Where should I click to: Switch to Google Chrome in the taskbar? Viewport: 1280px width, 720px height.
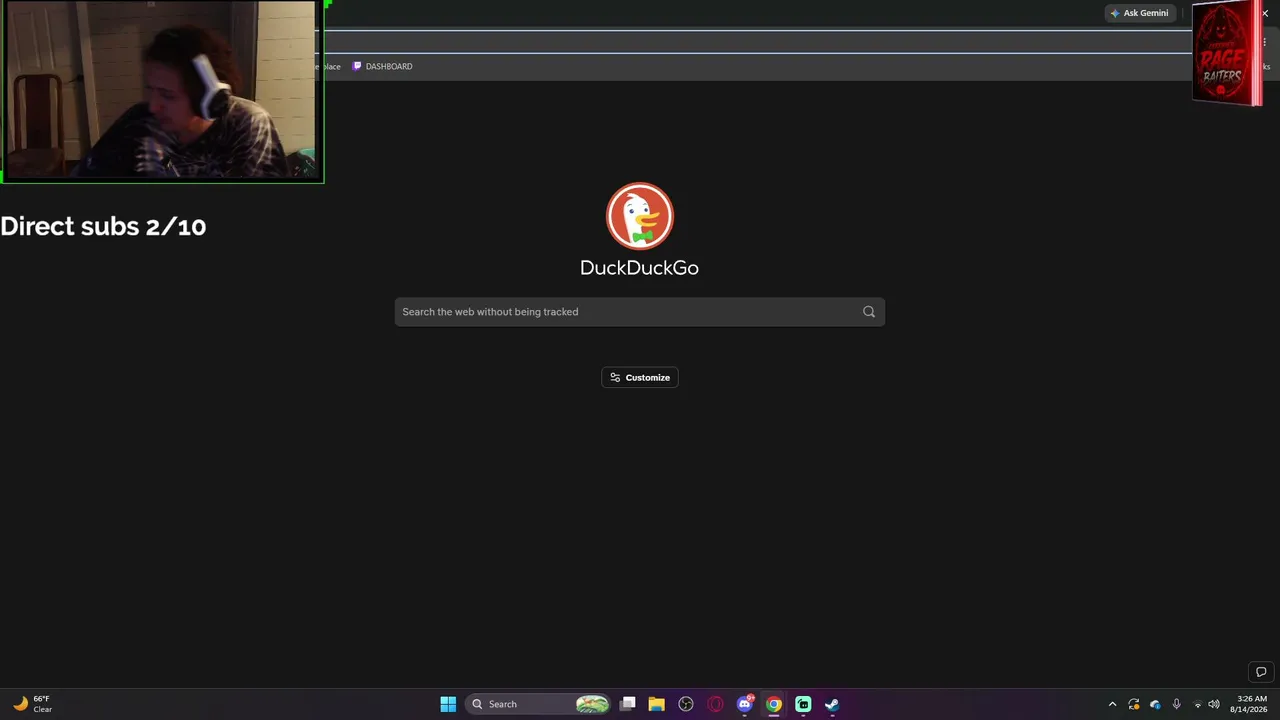coord(774,704)
